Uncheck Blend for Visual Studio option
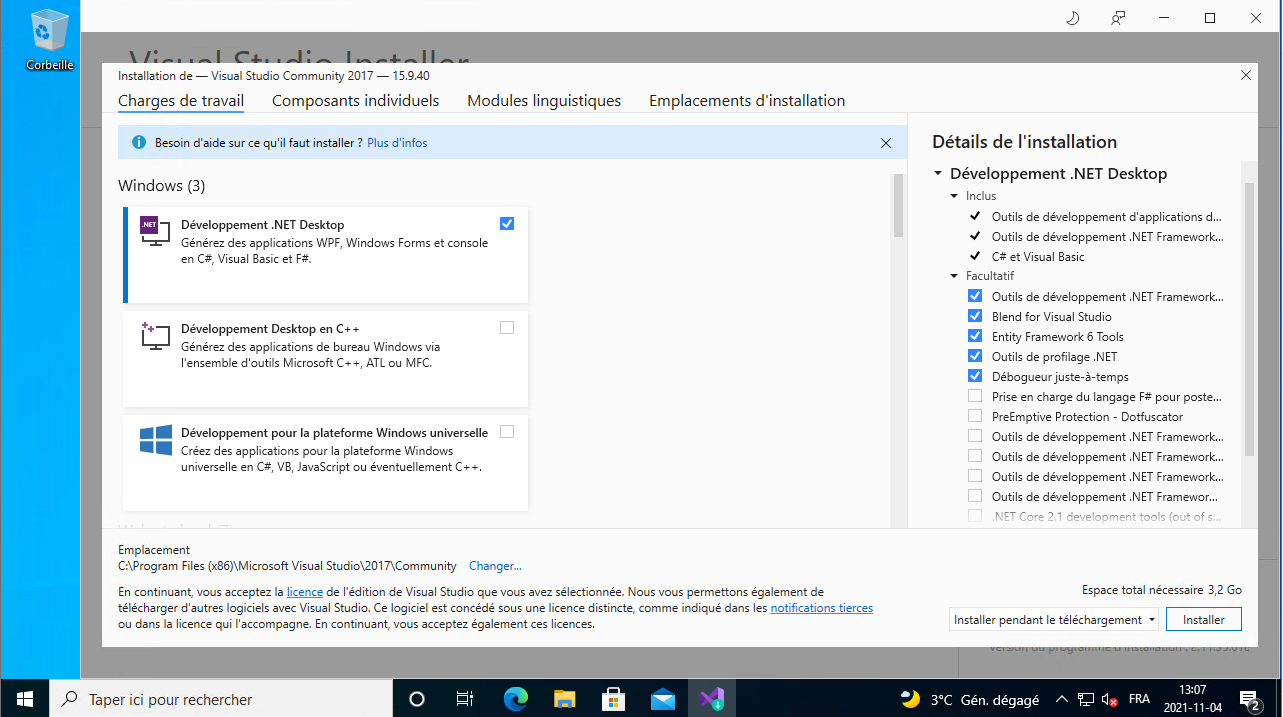This screenshot has width=1283, height=717. pos(975,317)
